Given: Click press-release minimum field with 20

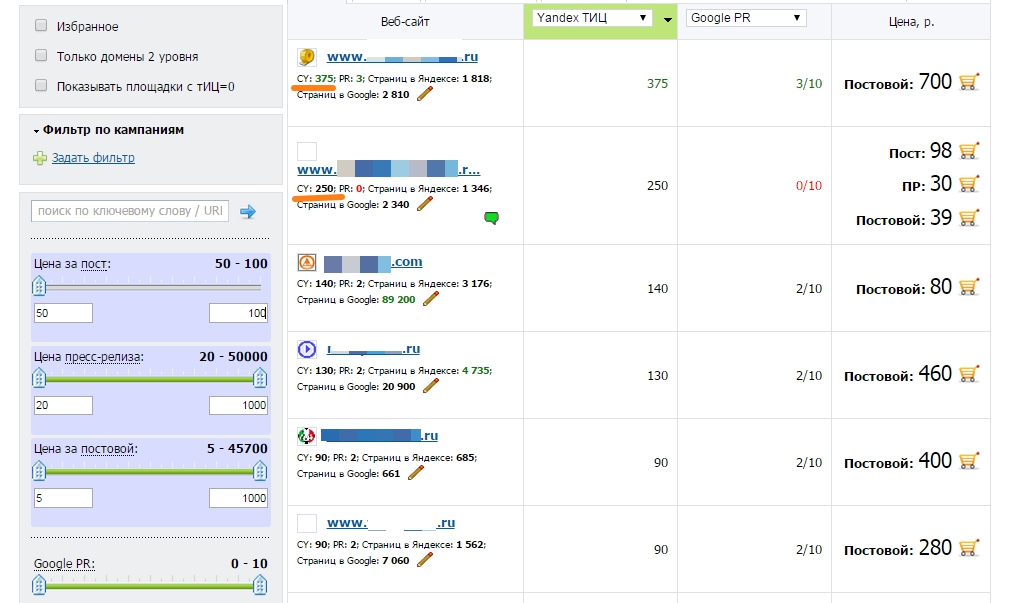Looking at the screenshot, I should (x=63, y=405).
